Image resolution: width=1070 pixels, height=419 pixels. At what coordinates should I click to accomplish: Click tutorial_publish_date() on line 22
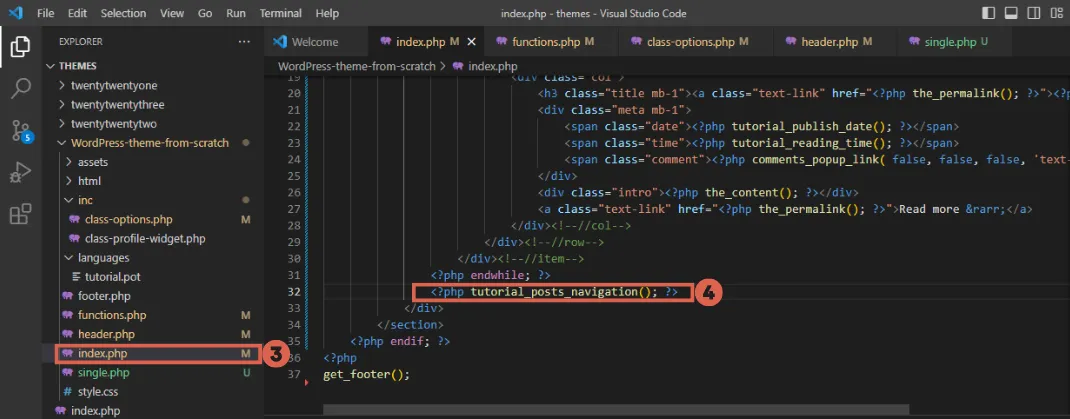point(811,126)
